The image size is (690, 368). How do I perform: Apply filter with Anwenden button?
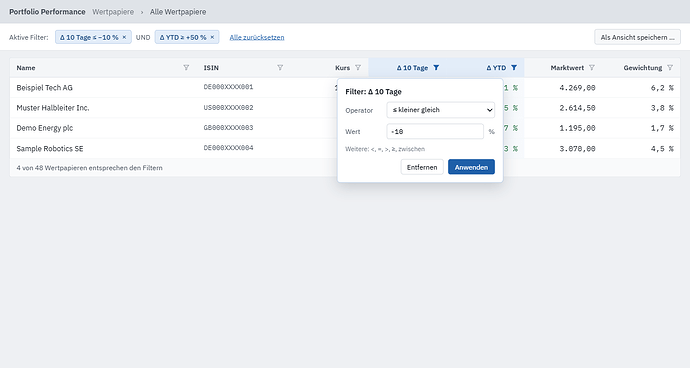pyautogui.click(x=471, y=167)
